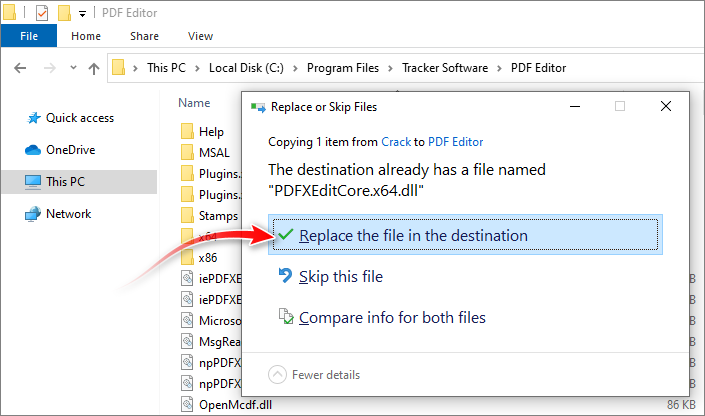Click the Explorer window folder icon in title bar

click(x=9, y=13)
